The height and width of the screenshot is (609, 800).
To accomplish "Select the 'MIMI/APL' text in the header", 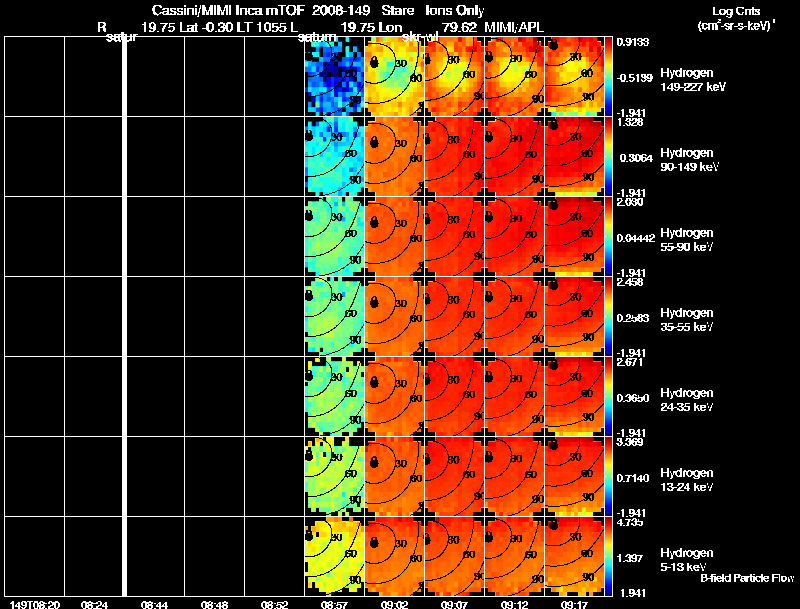I will 514,27.
